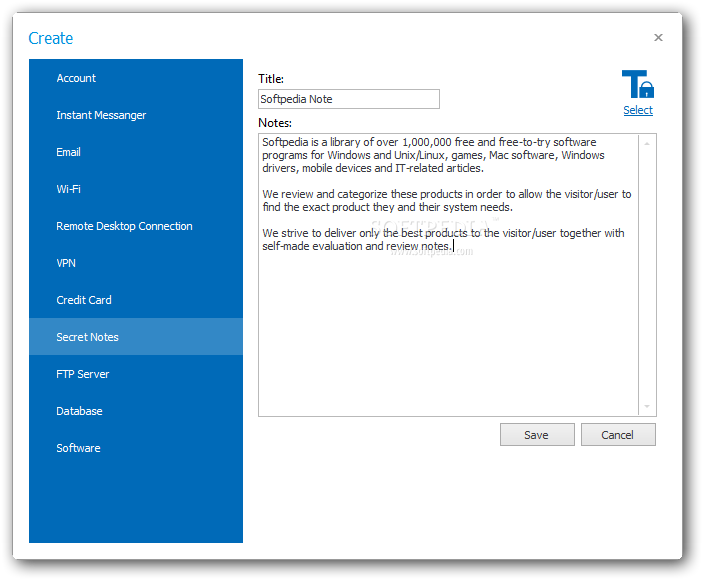Open the Instant Messanger category
Viewport: 703px width, 580px height.
[136, 115]
